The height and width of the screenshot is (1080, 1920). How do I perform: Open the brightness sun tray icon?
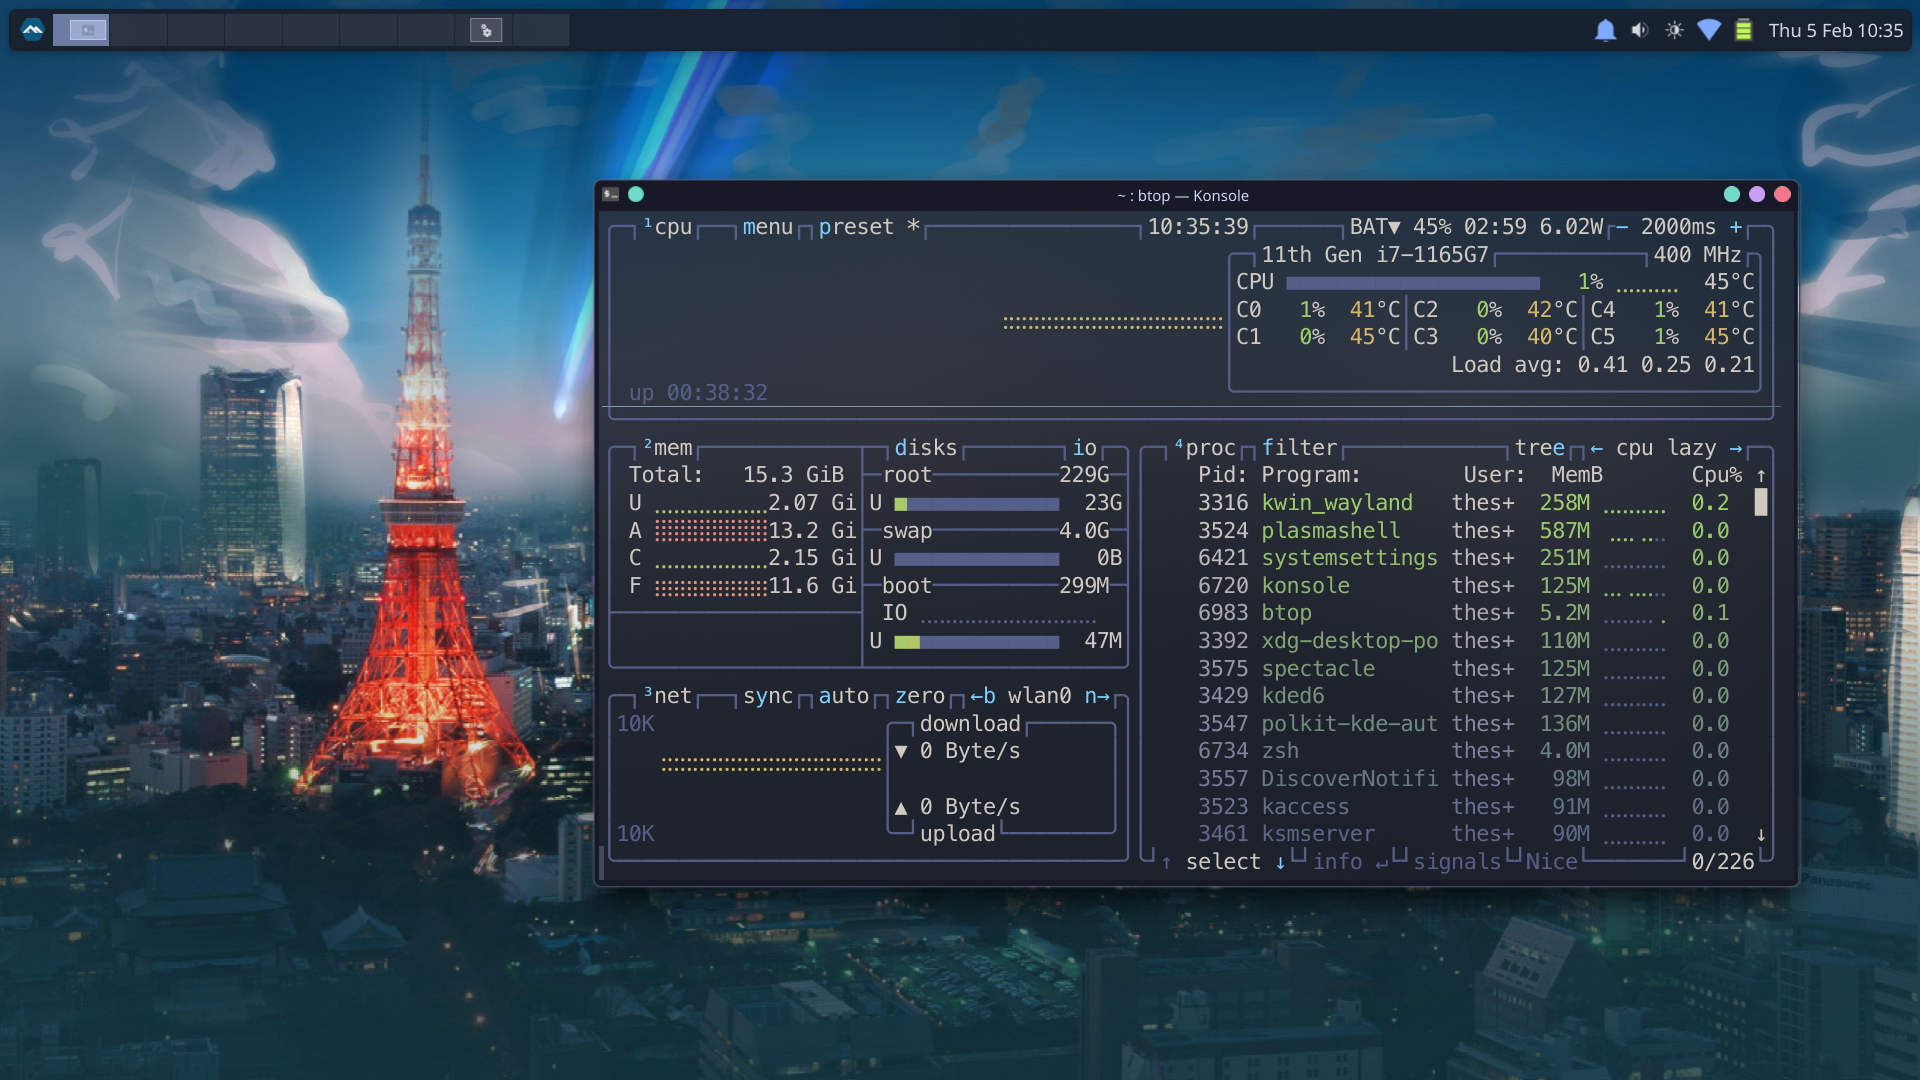pos(1674,30)
